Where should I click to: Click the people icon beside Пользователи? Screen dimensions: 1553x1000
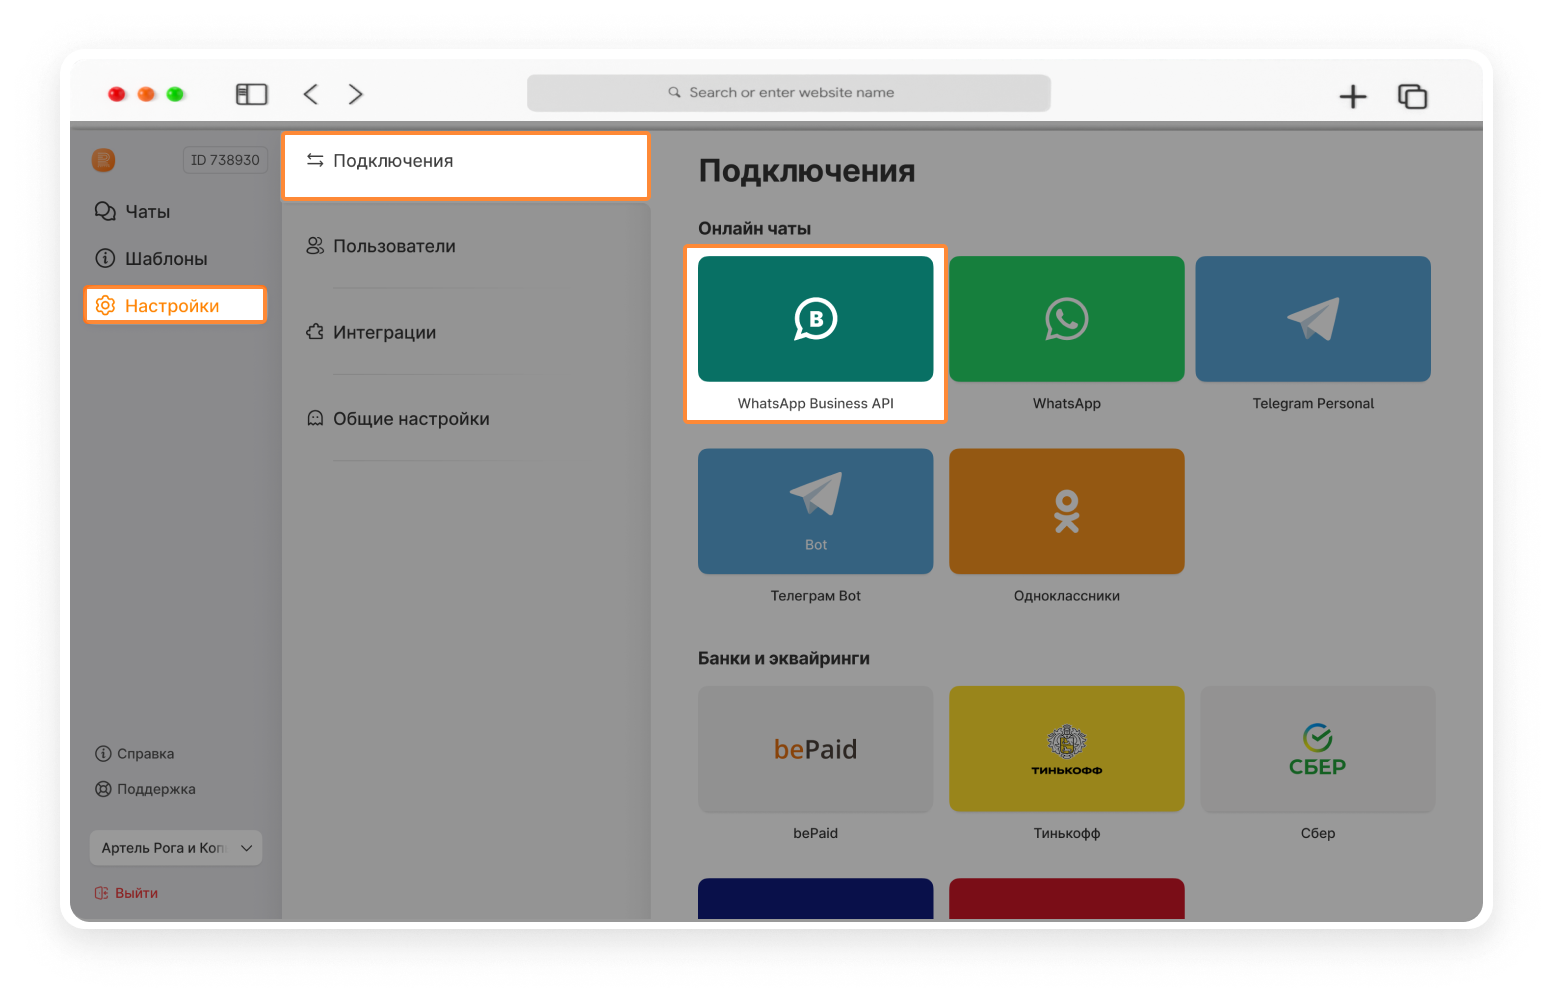click(315, 246)
